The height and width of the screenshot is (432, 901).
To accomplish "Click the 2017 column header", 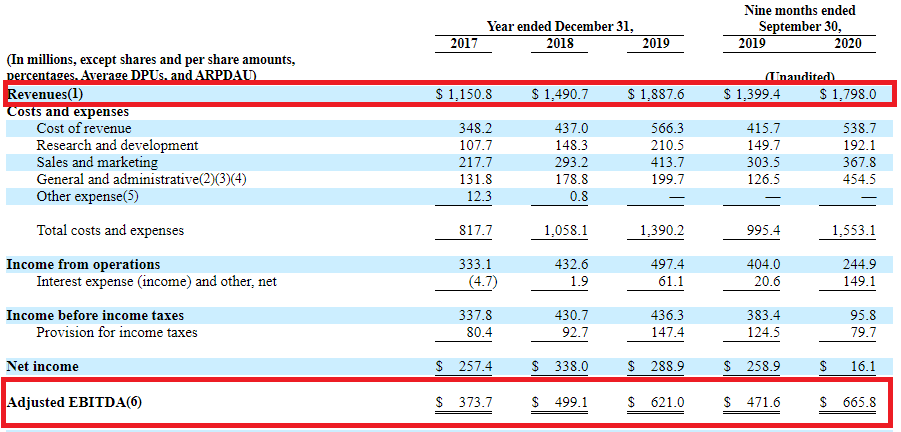I will pos(464,44).
